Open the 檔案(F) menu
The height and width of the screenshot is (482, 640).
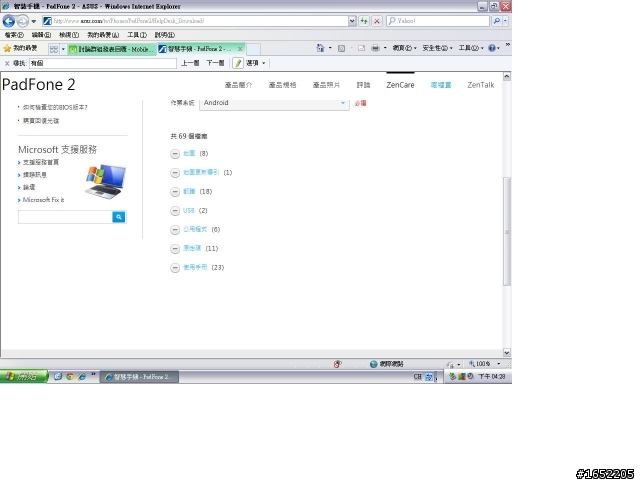[14, 35]
